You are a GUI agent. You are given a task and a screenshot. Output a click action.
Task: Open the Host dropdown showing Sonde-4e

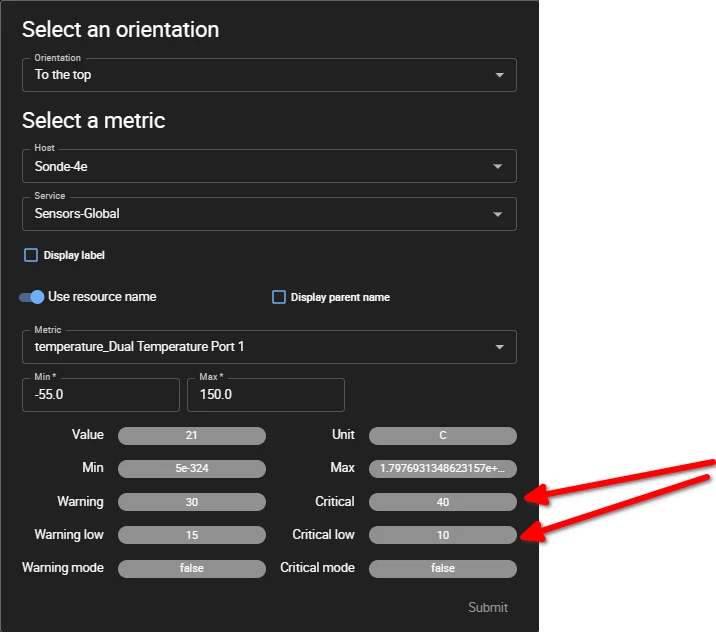tap(269, 166)
